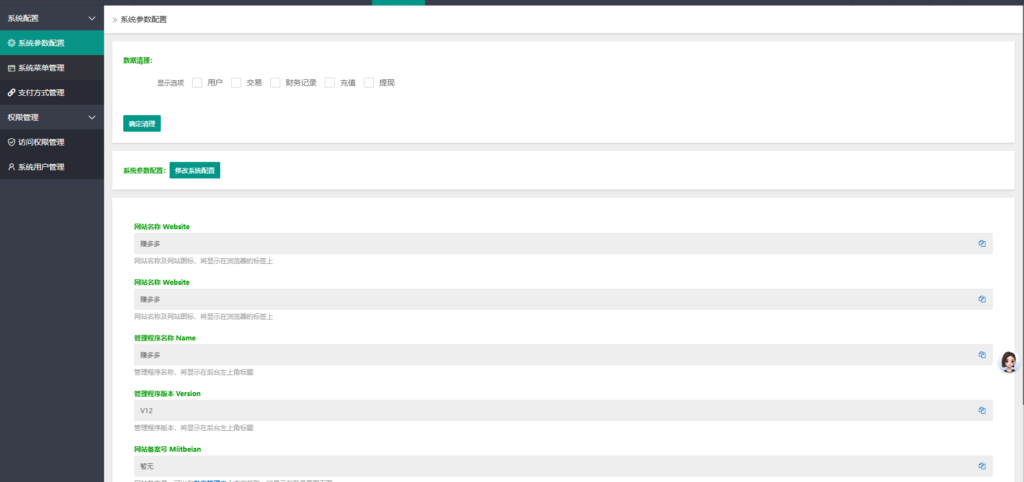Collapse the 权限管理 sidebar group

(x=92, y=117)
